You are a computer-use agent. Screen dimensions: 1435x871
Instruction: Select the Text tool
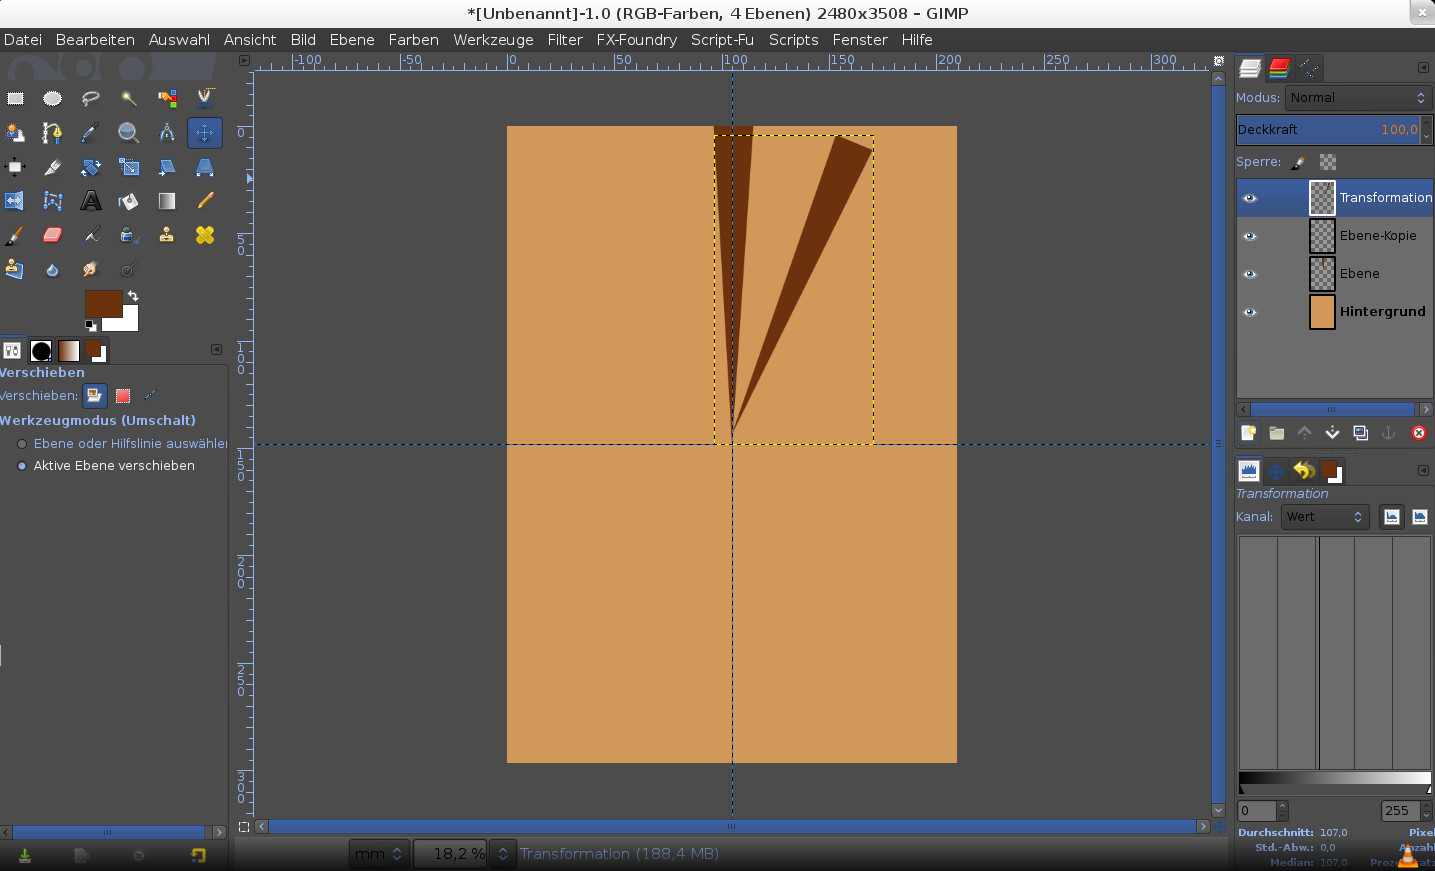91,201
